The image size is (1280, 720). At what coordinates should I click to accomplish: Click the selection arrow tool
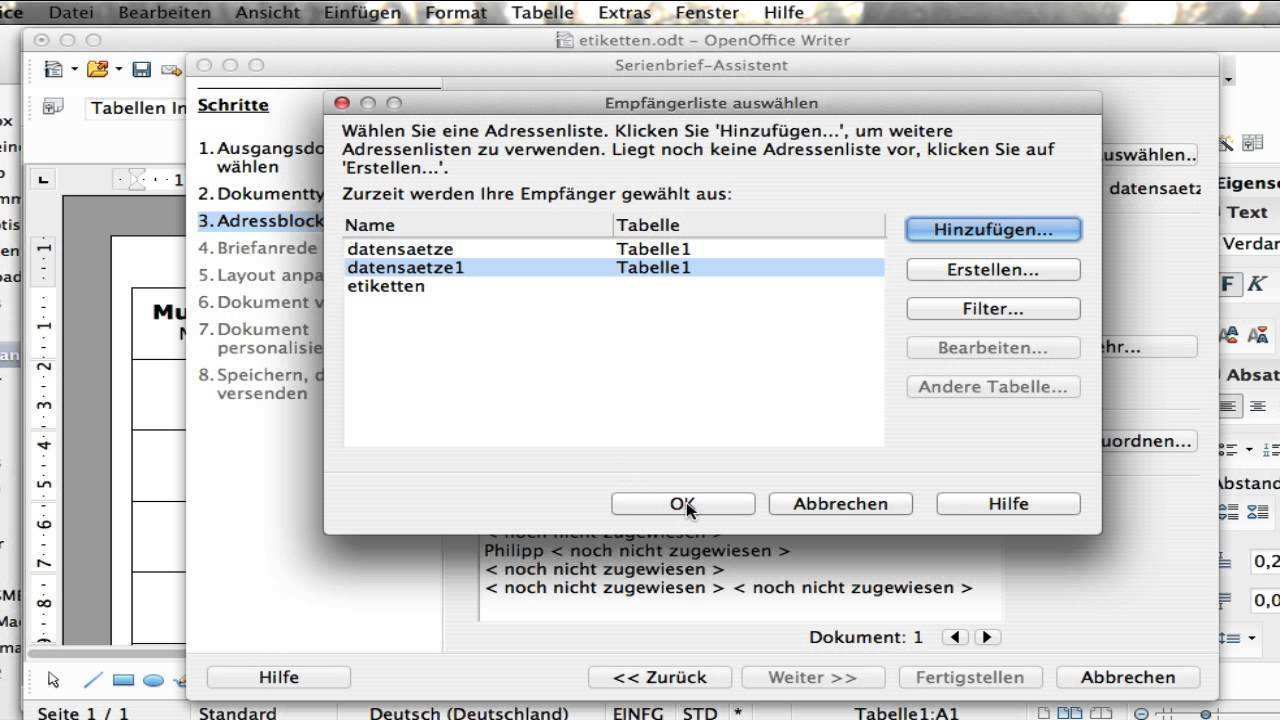(54, 680)
